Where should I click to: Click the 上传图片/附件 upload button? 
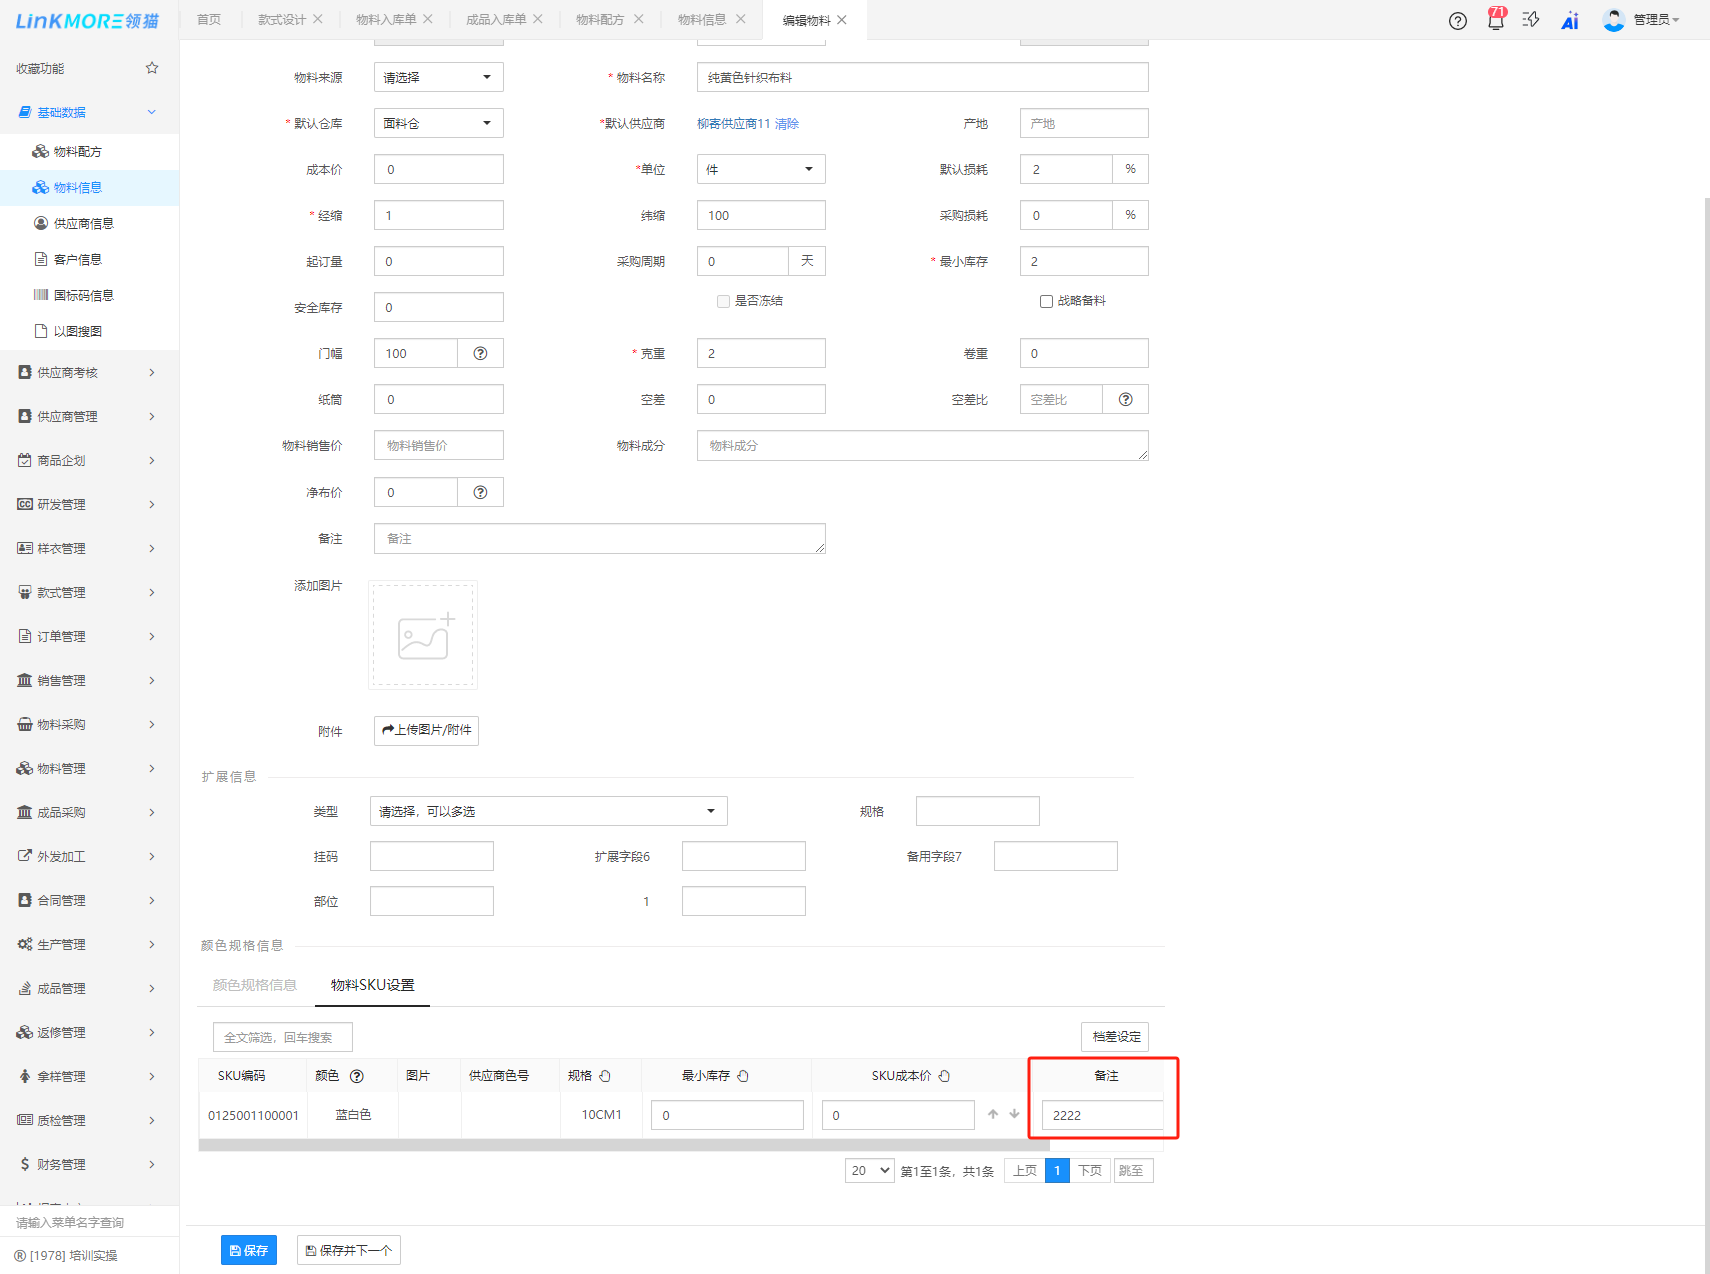coord(426,730)
